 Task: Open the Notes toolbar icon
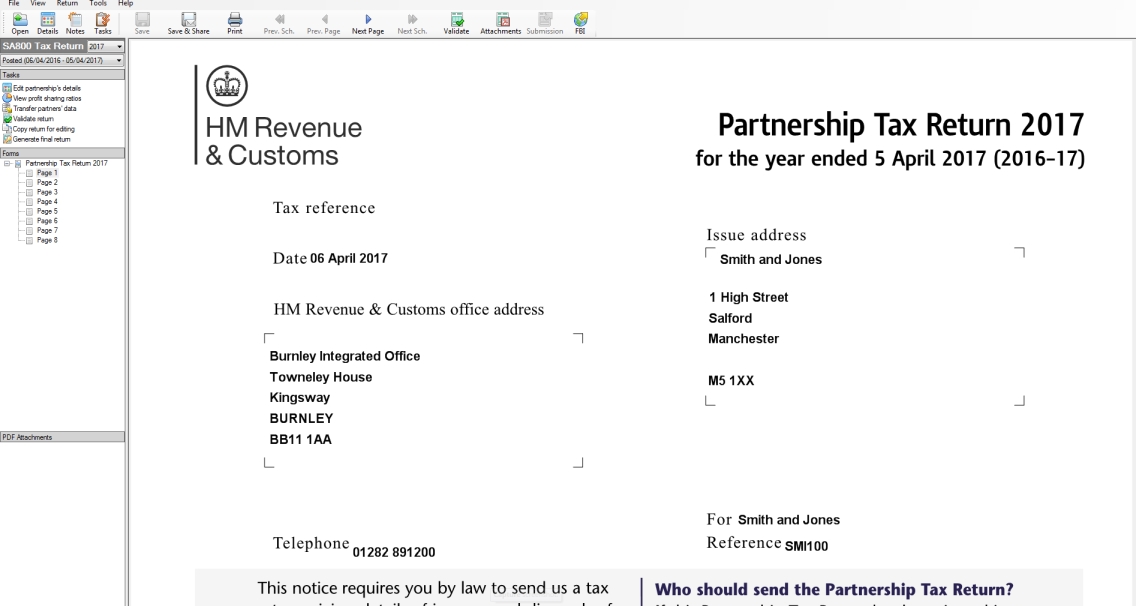[75, 22]
